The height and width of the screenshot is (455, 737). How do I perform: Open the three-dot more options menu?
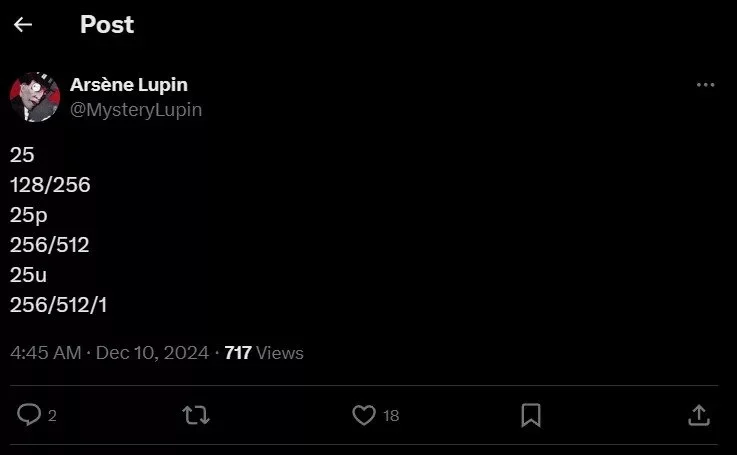[705, 86]
